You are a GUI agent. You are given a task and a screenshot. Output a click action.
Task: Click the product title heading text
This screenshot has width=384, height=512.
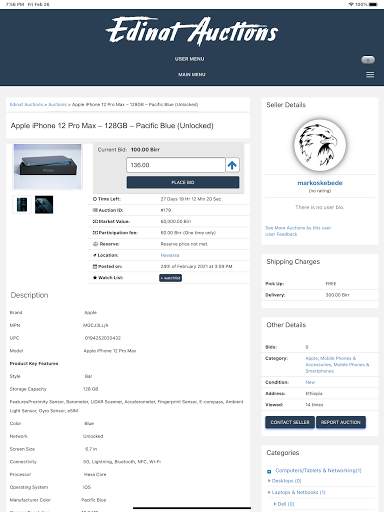112,126
